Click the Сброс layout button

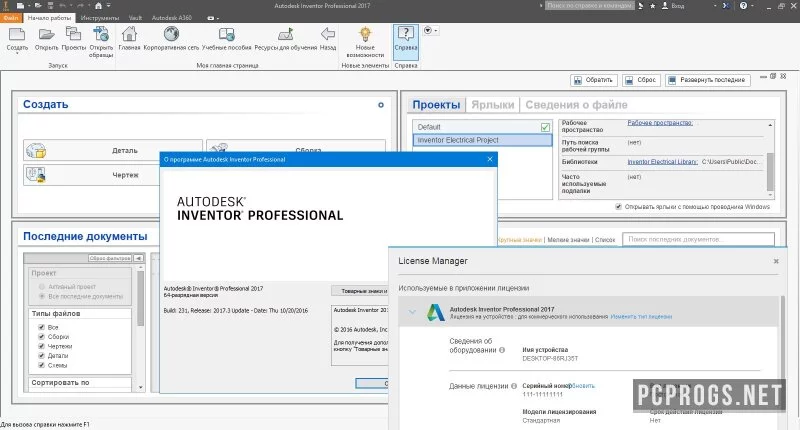(x=641, y=80)
